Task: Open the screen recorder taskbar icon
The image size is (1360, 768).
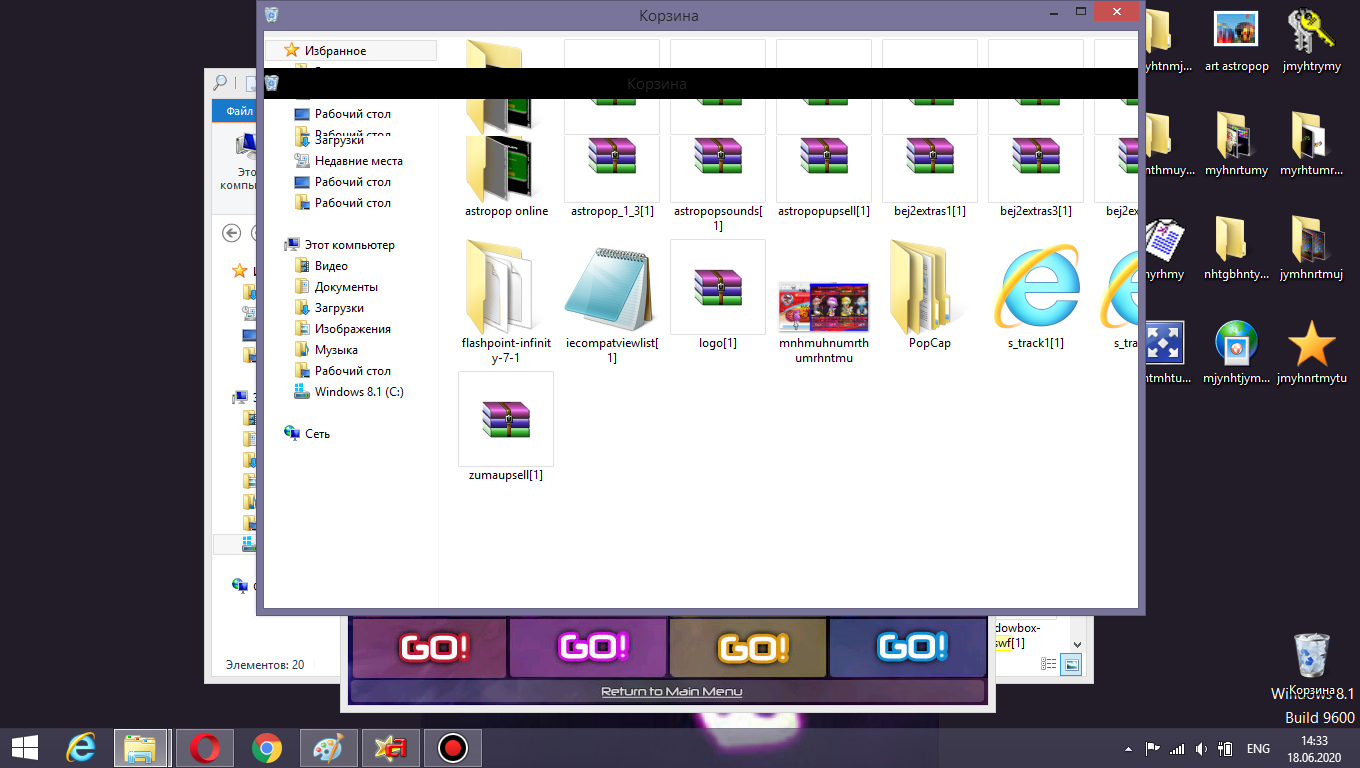Action: 452,747
